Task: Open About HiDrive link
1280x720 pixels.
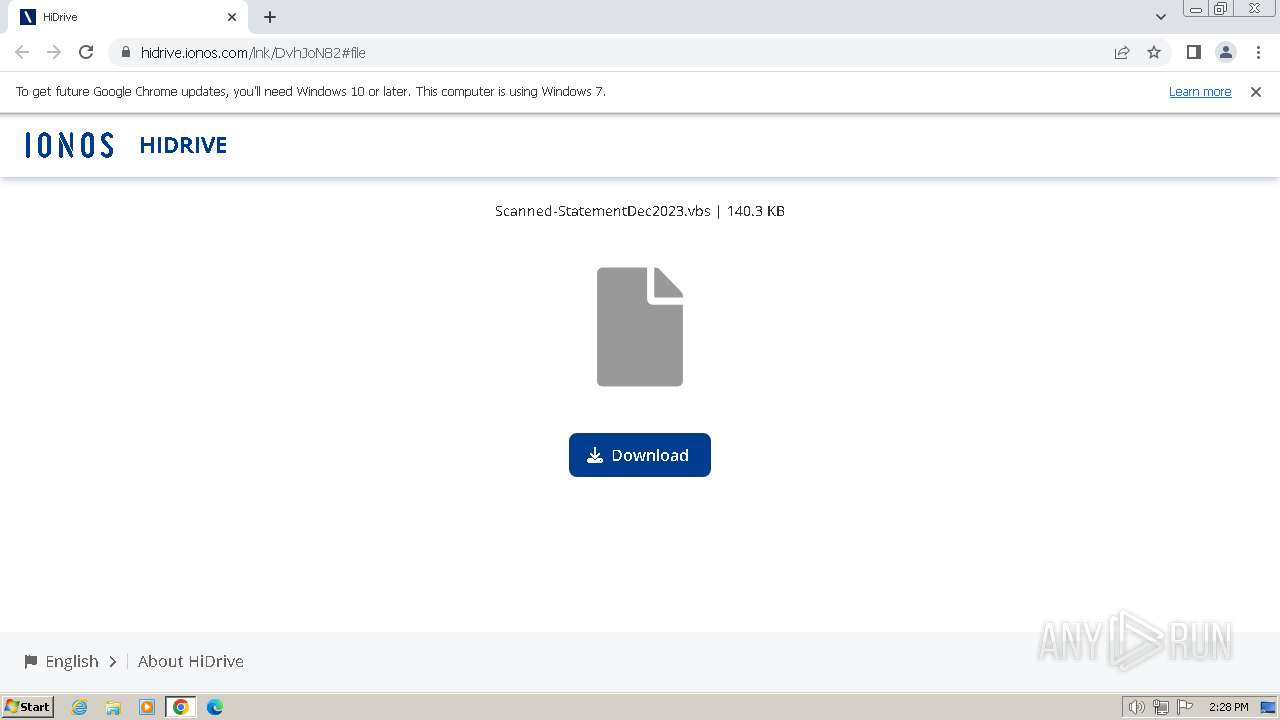Action: [190, 661]
